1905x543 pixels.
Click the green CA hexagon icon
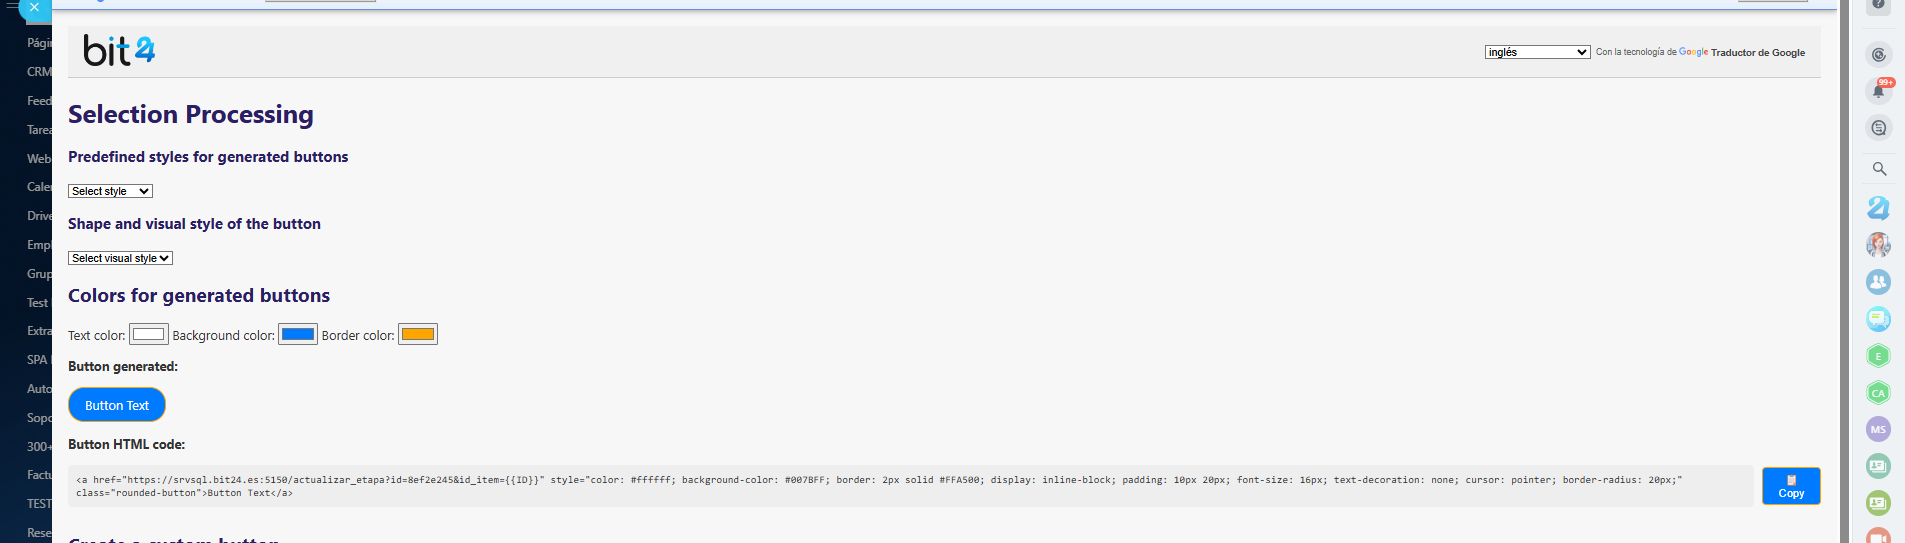1878,393
